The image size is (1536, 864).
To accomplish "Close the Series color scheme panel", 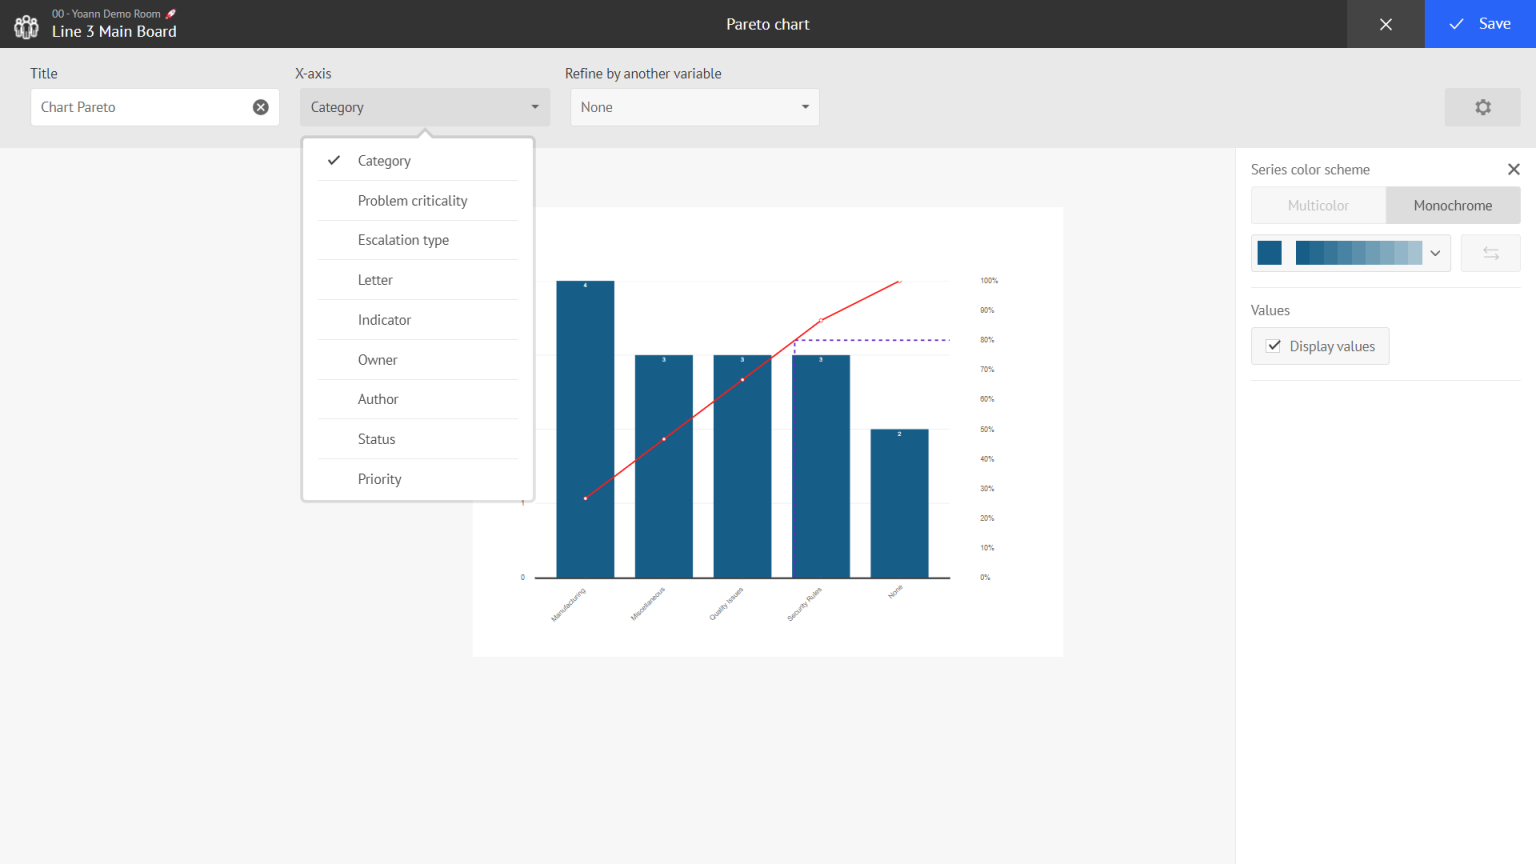I will pos(1513,169).
